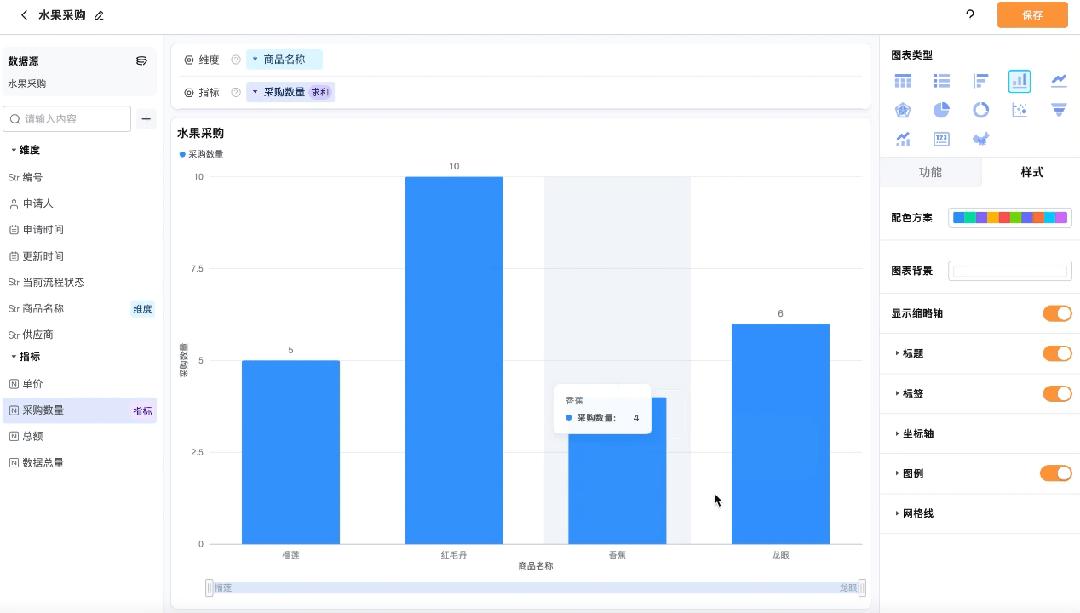Click the data source switch icon beside 数据源

point(139,60)
